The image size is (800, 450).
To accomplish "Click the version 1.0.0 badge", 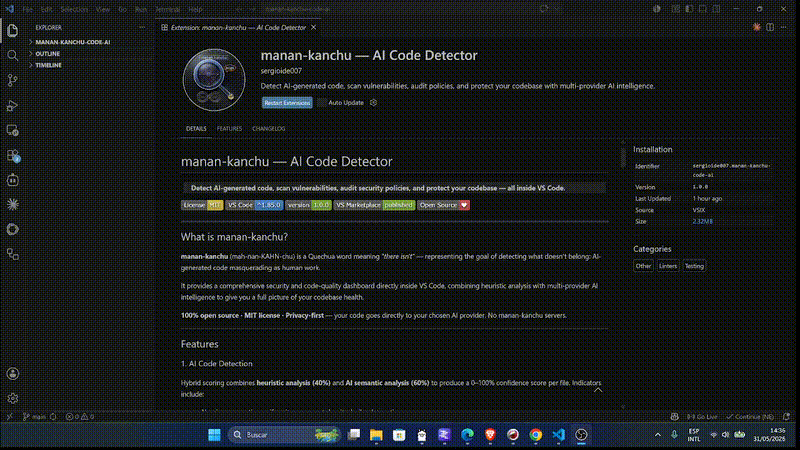I will click(308, 205).
